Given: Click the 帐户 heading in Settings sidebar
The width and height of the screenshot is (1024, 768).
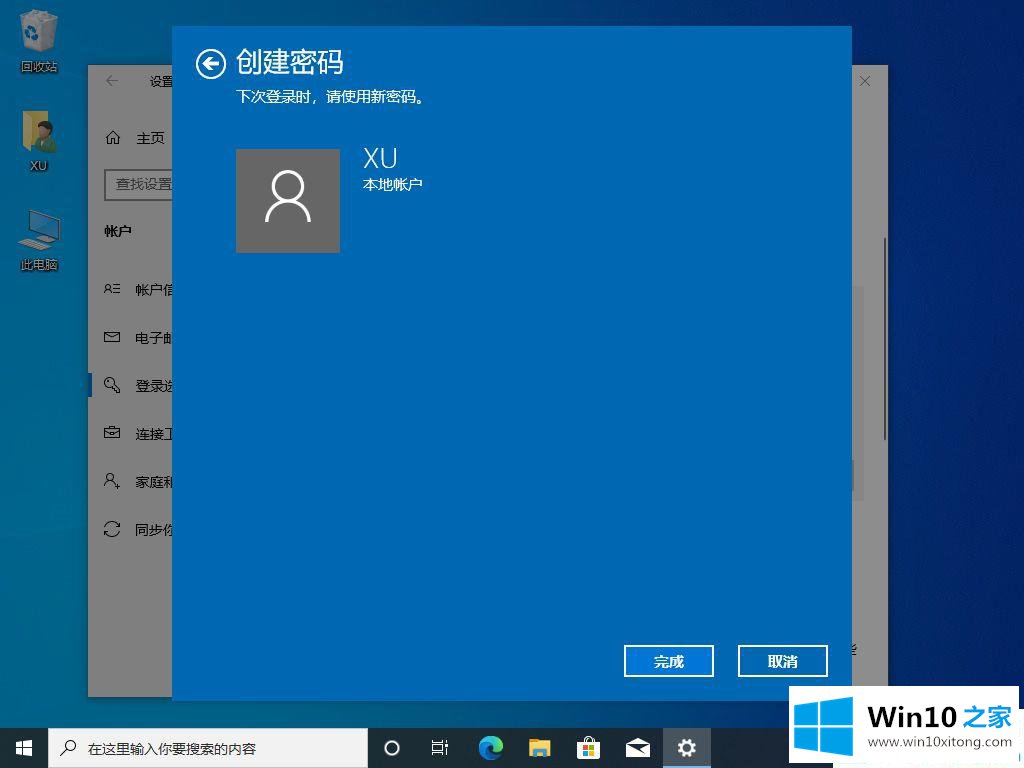Looking at the screenshot, I should point(118,231).
